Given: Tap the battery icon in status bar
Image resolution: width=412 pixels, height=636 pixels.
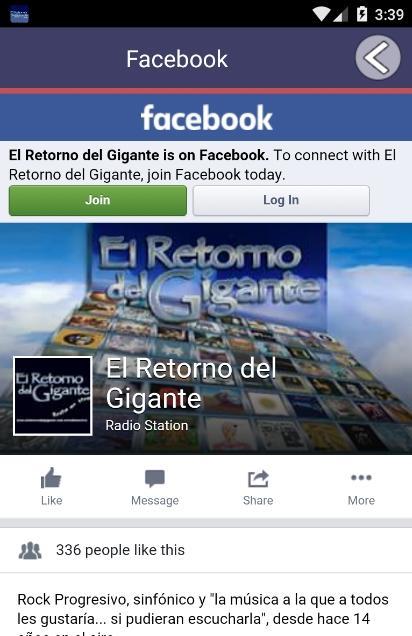Looking at the screenshot, I should click(362, 14).
